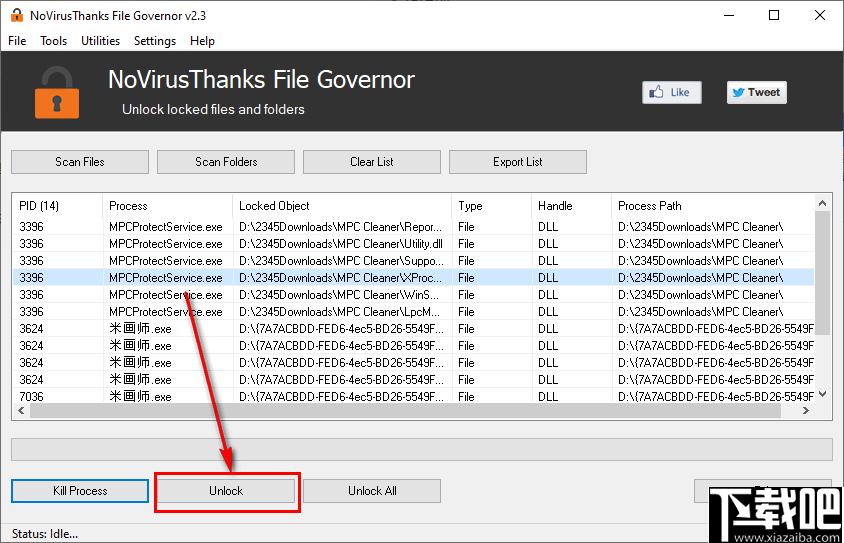Screen dimensions: 844x543
Task: Click the list scrollbar down arrow
Action: (x=822, y=394)
